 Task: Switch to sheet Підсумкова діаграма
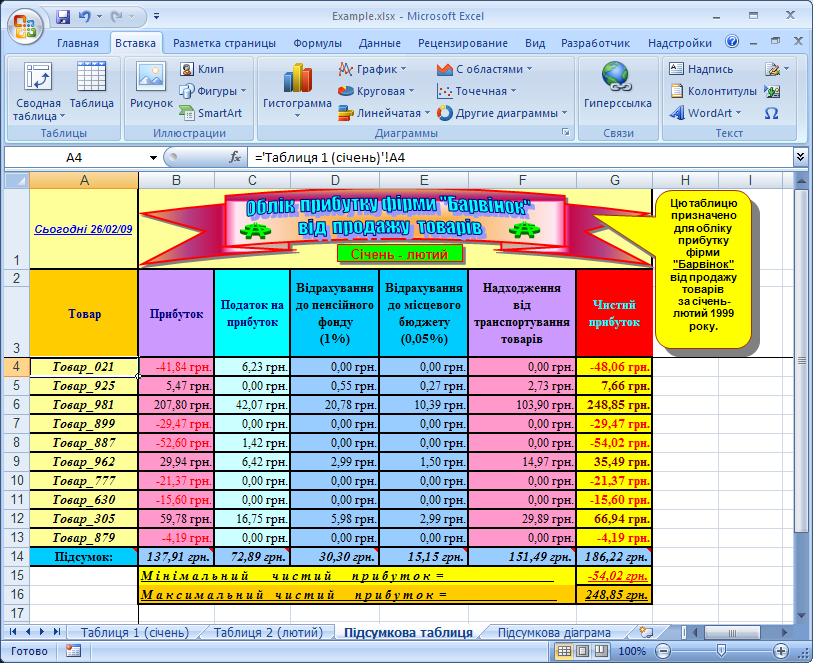pos(554,632)
